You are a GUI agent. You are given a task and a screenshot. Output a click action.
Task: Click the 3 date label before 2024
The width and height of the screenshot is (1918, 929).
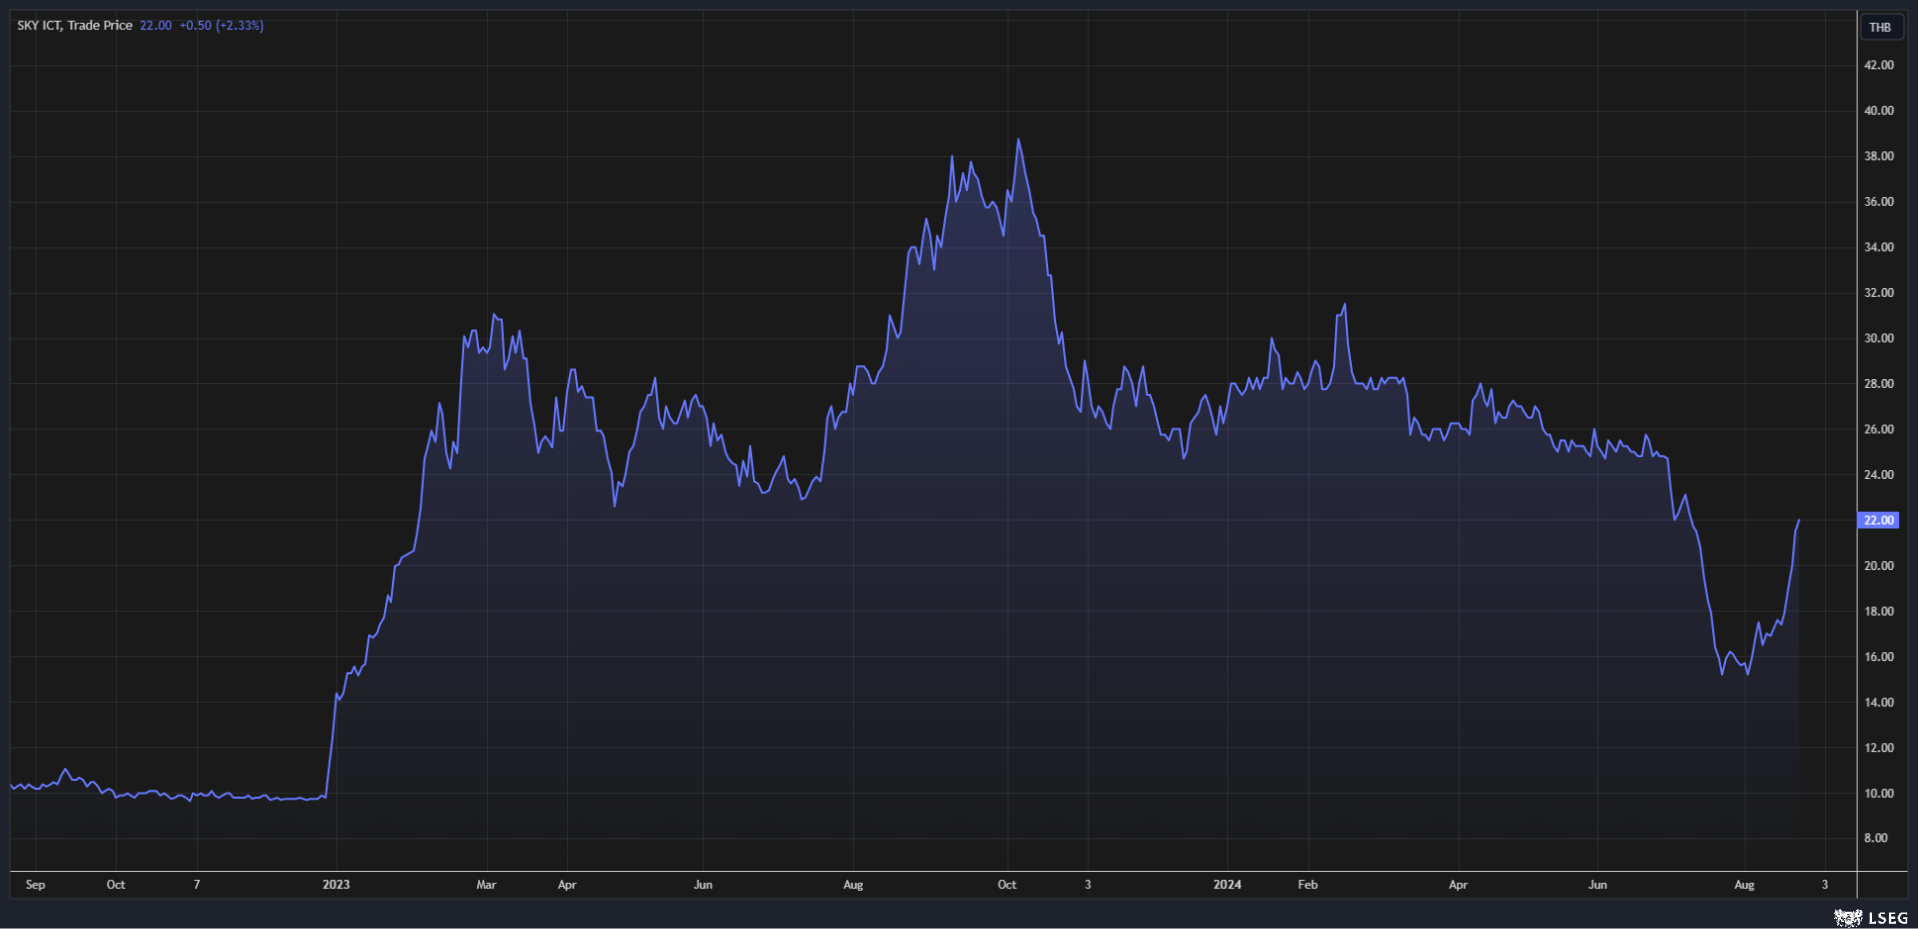(x=1088, y=885)
